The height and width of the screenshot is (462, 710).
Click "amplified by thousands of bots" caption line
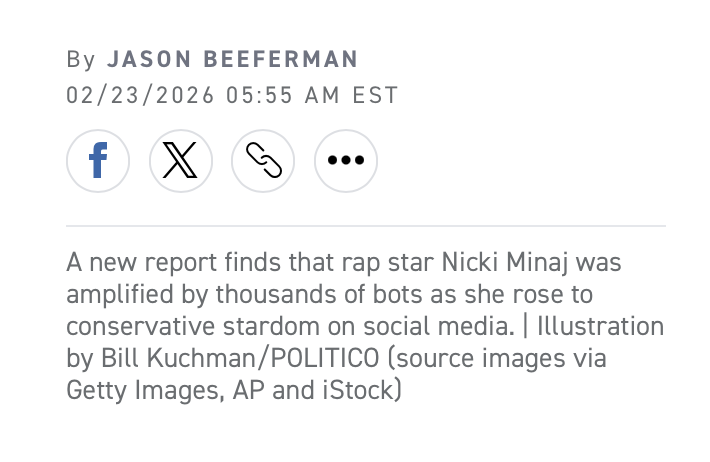(x=245, y=295)
